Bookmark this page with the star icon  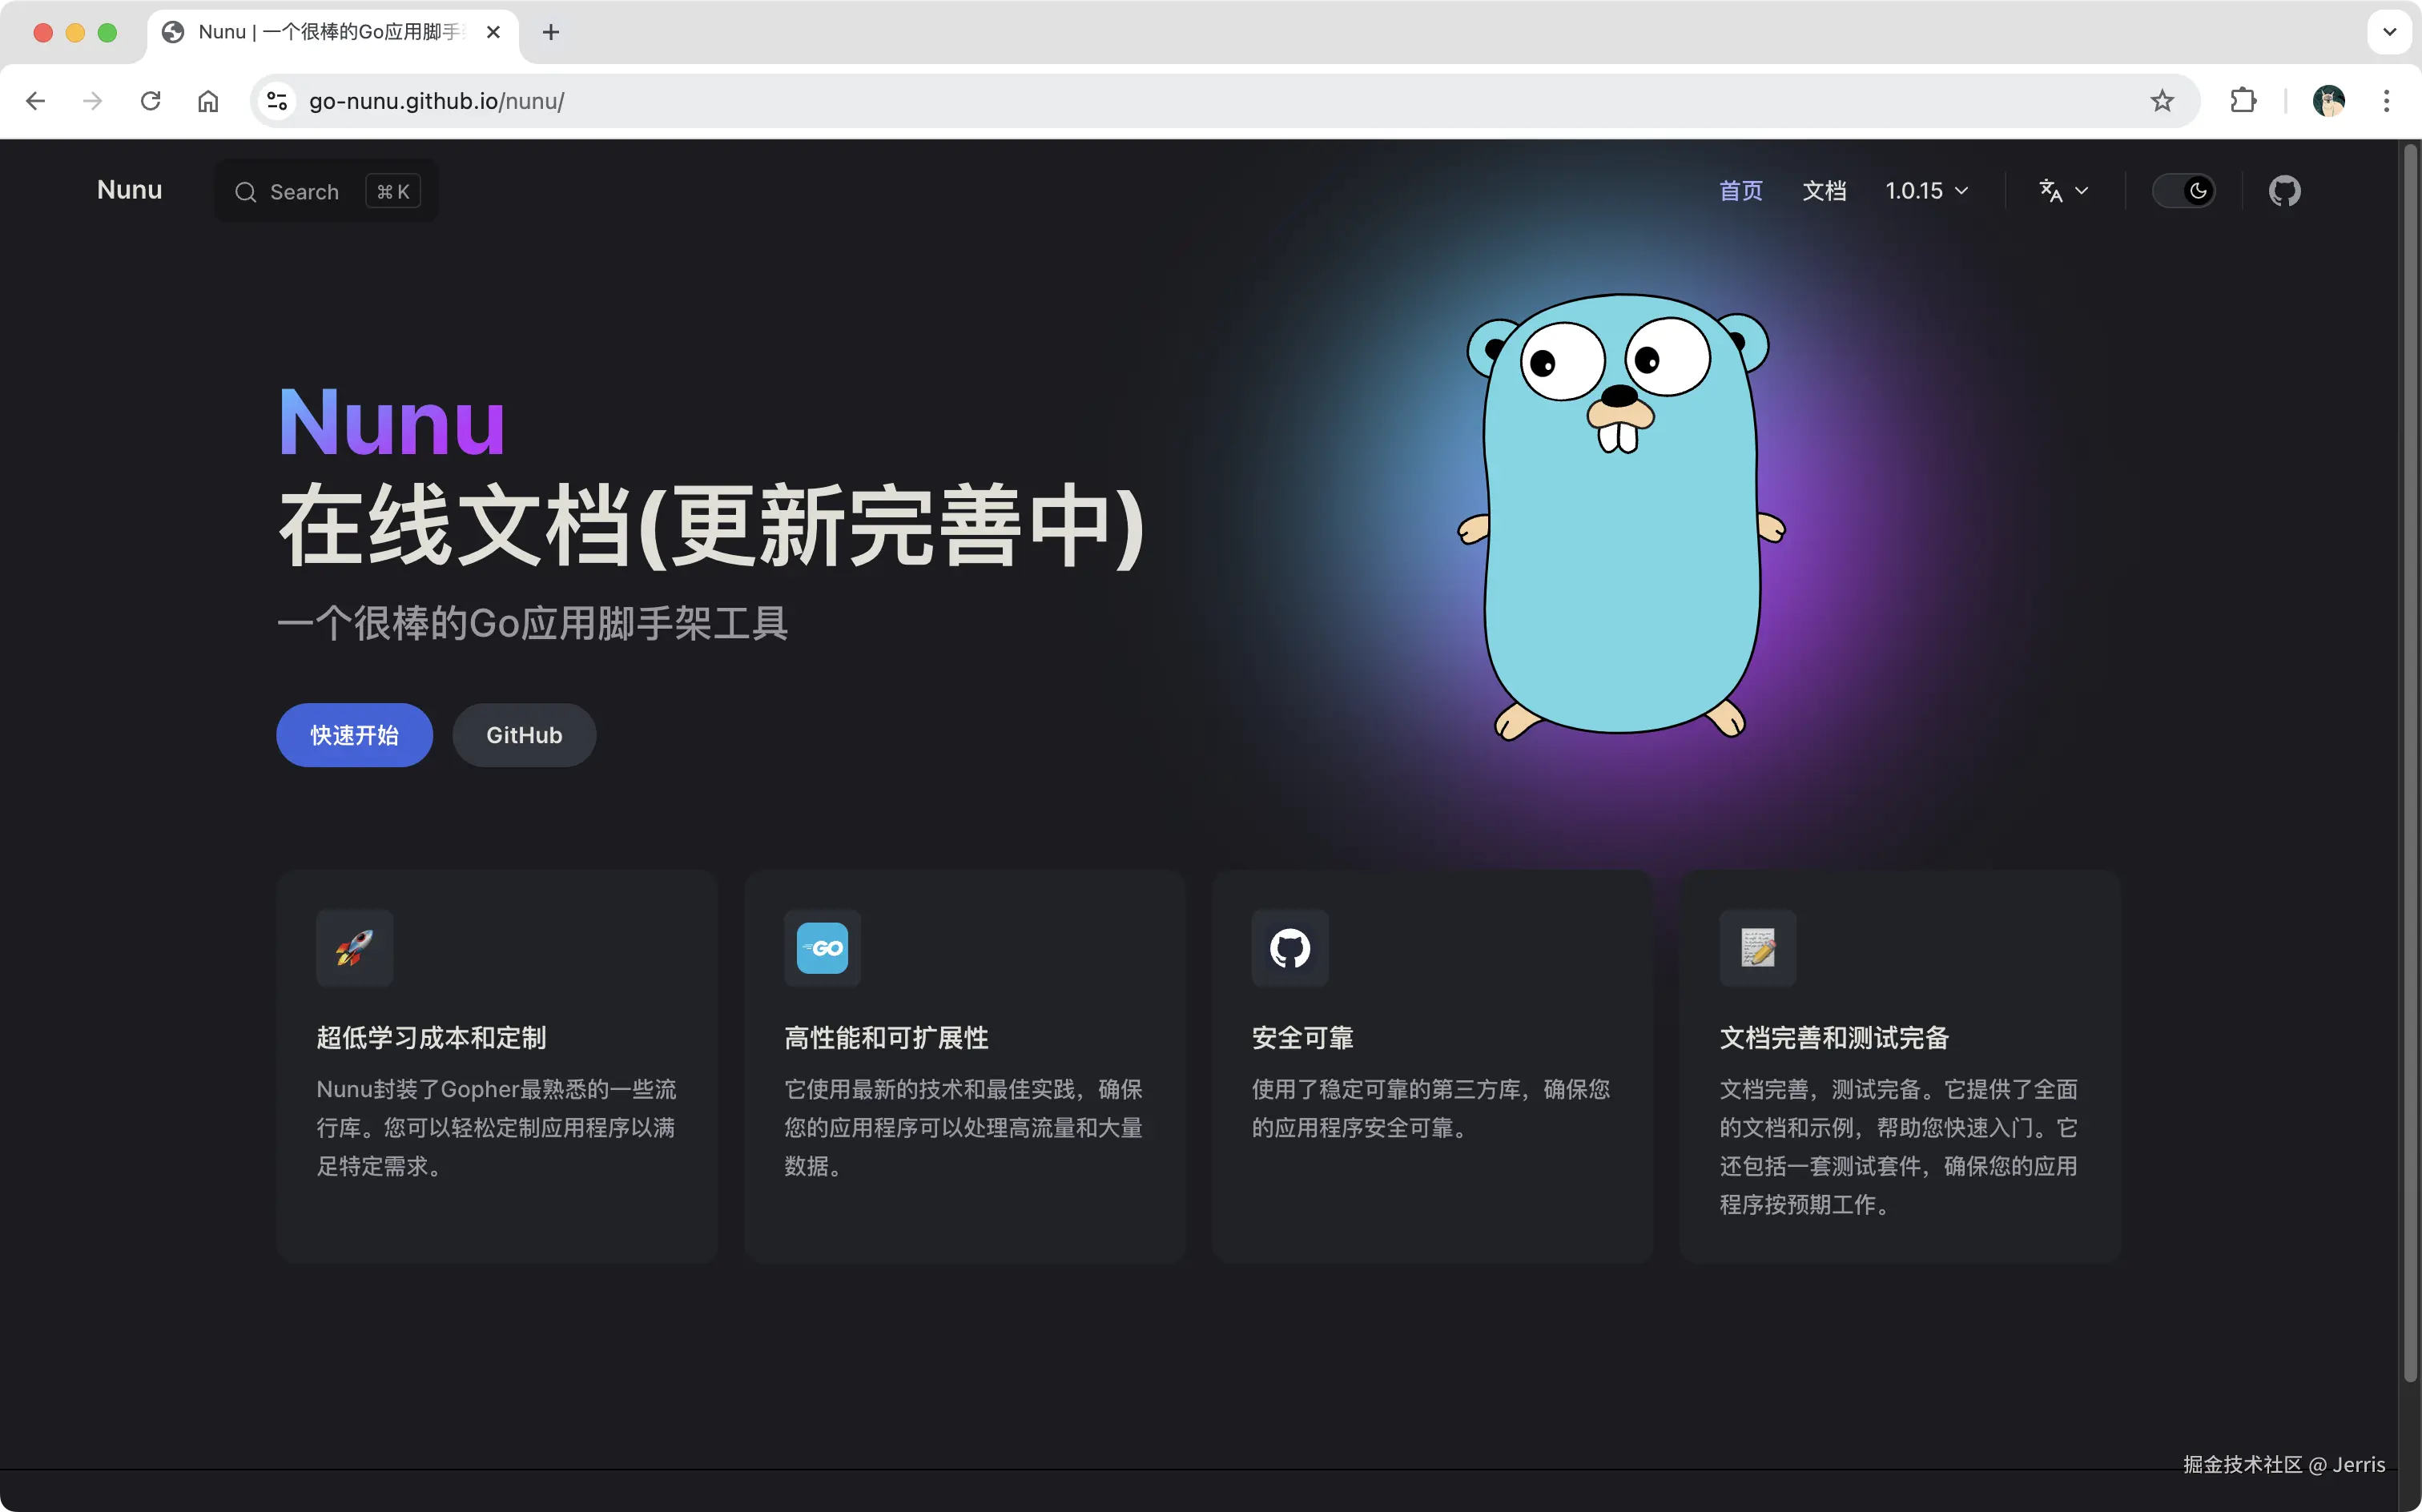coord(2162,101)
